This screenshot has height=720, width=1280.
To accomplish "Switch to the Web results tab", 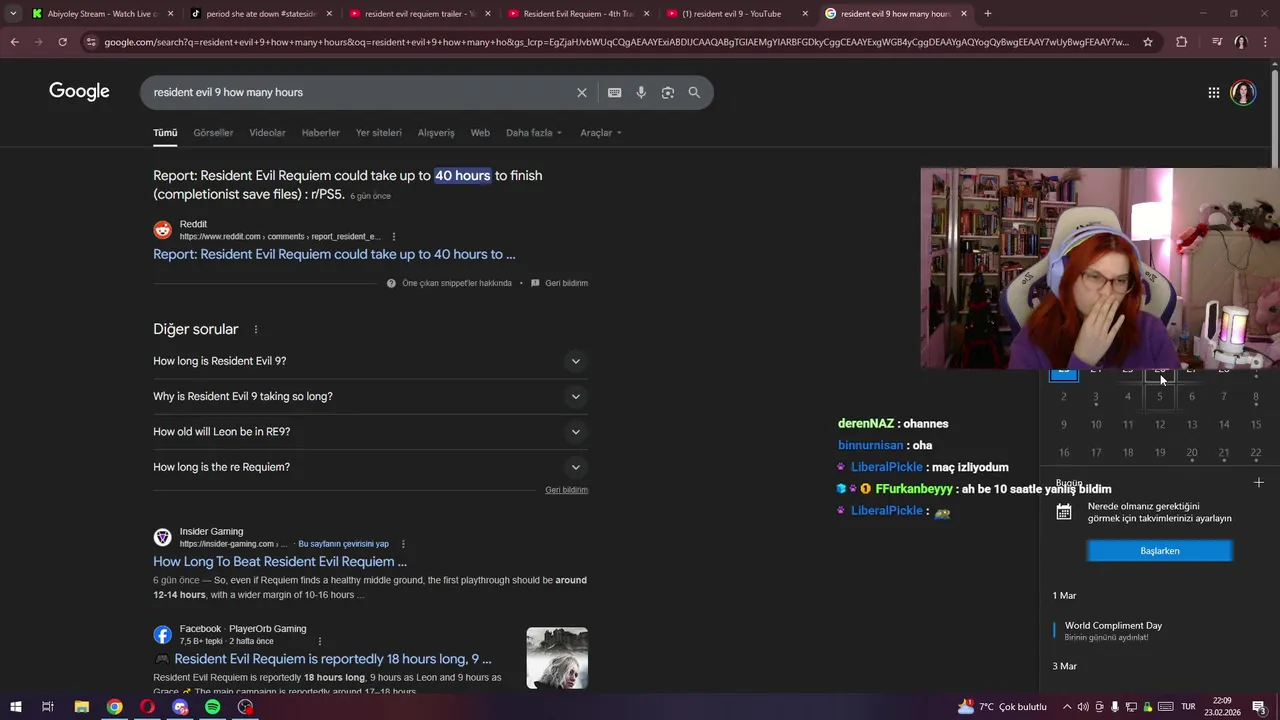I will point(480,133).
